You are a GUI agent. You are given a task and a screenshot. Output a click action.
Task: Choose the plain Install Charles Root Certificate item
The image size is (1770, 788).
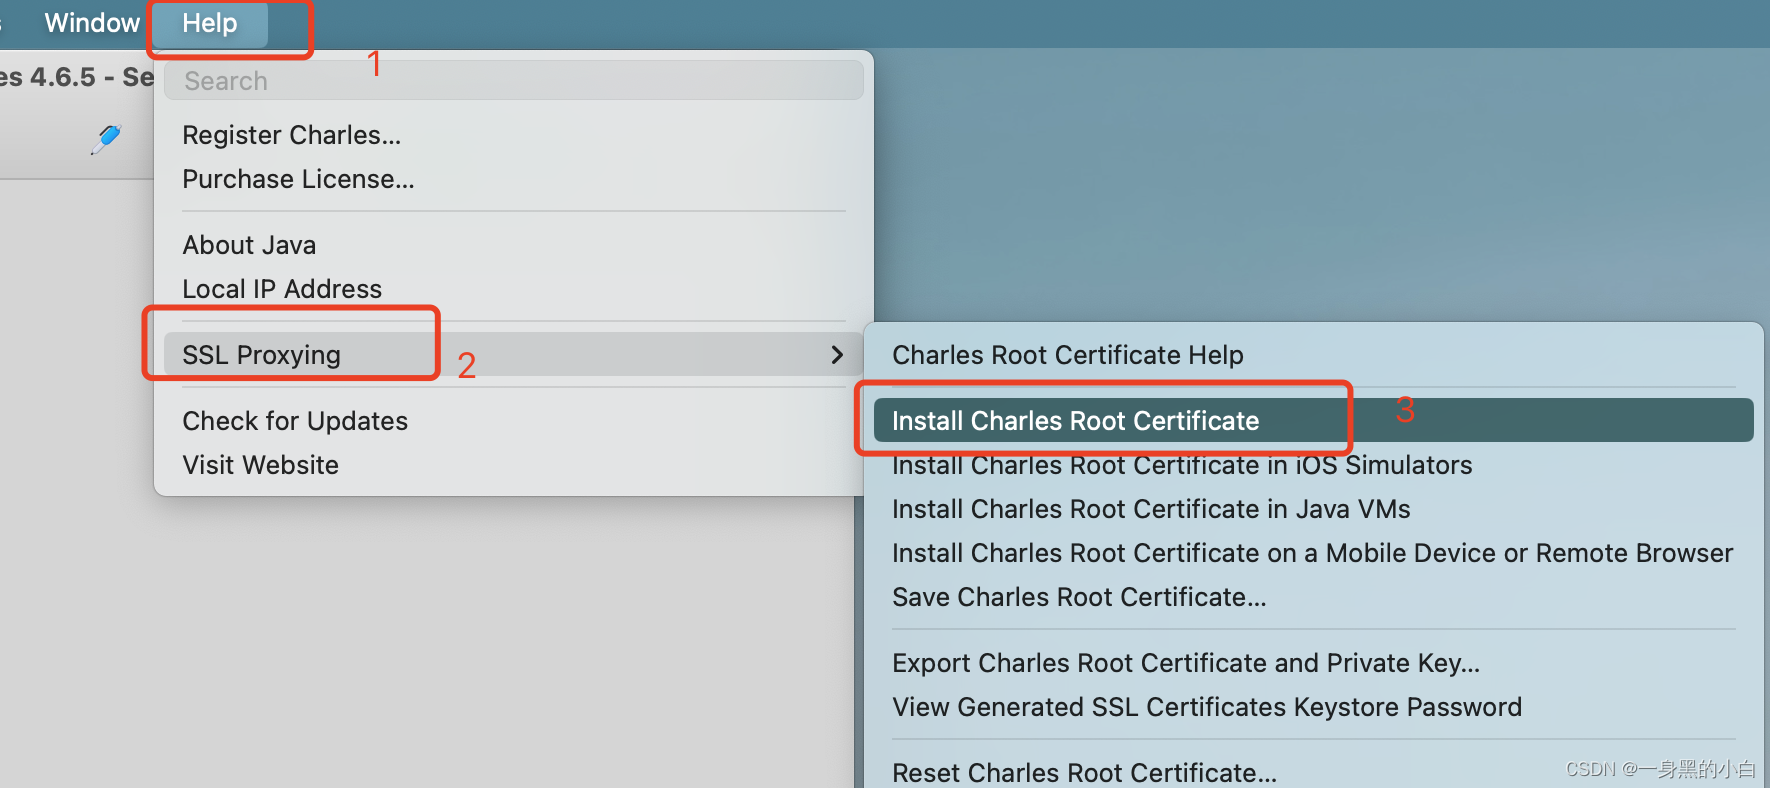[x=1313, y=421]
